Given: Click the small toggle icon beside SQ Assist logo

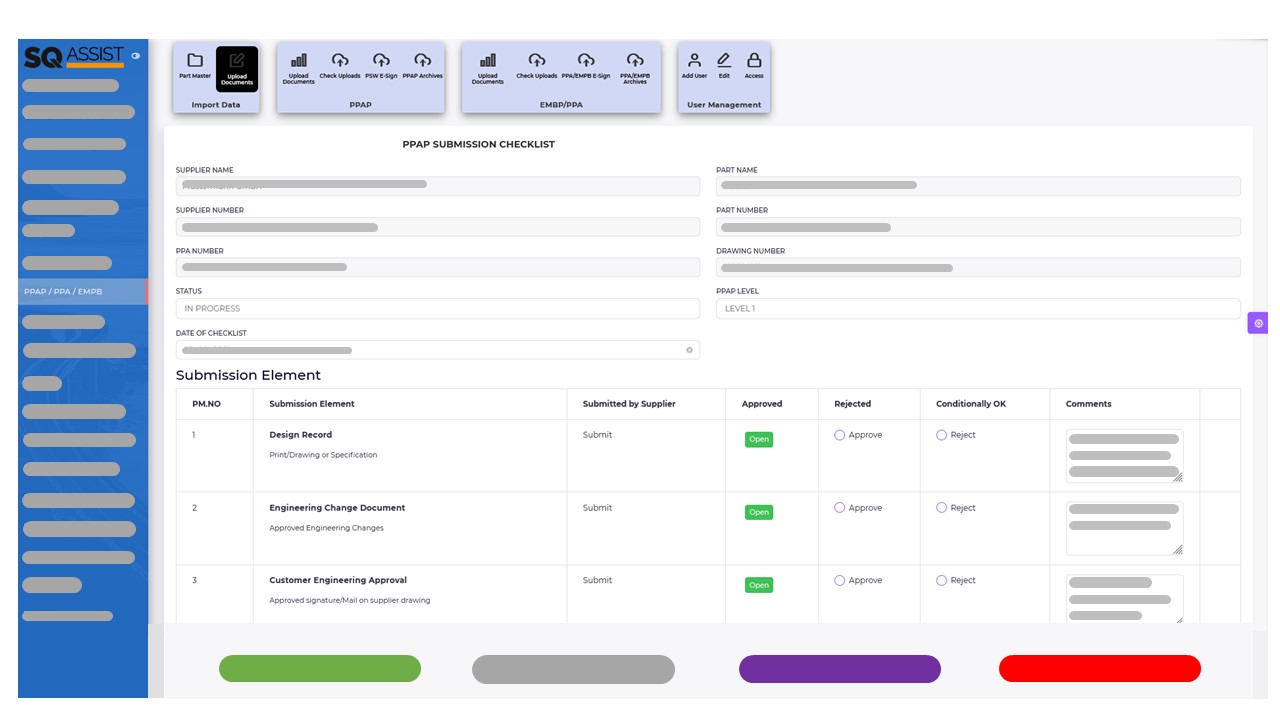Looking at the screenshot, I should click(135, 56).
